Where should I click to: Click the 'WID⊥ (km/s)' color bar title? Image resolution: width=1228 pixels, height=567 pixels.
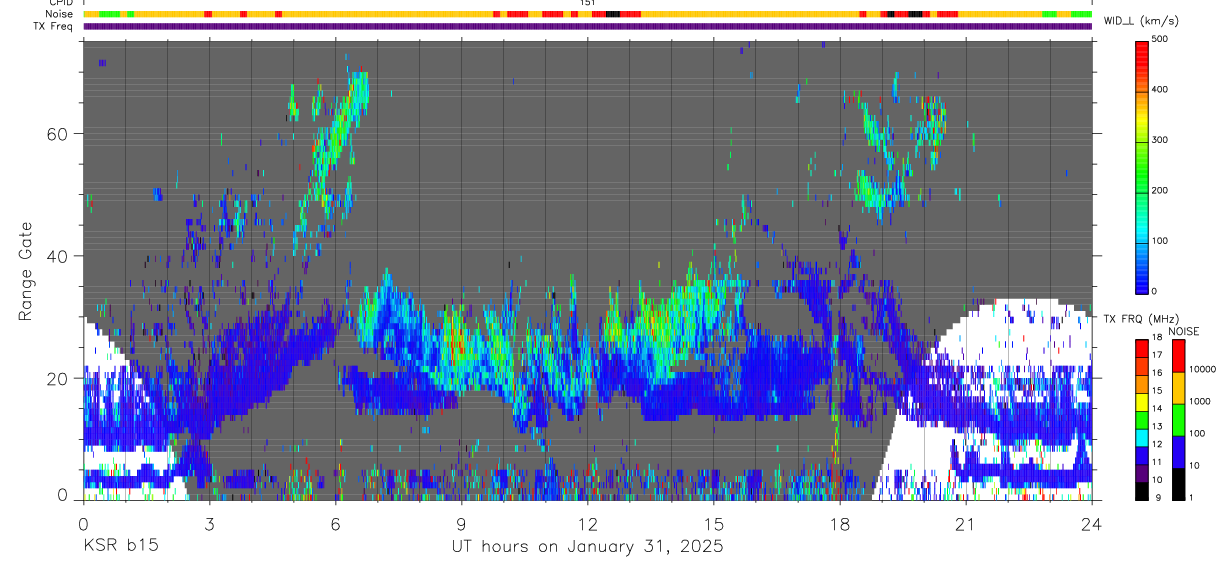tap(1140, 21)
